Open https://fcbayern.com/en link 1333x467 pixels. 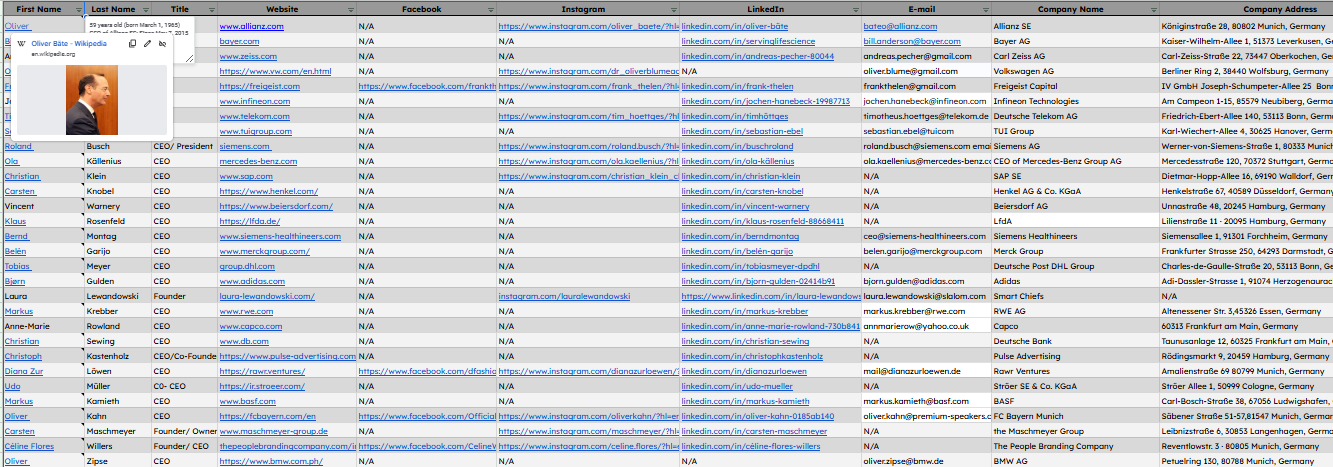[268, 416]
